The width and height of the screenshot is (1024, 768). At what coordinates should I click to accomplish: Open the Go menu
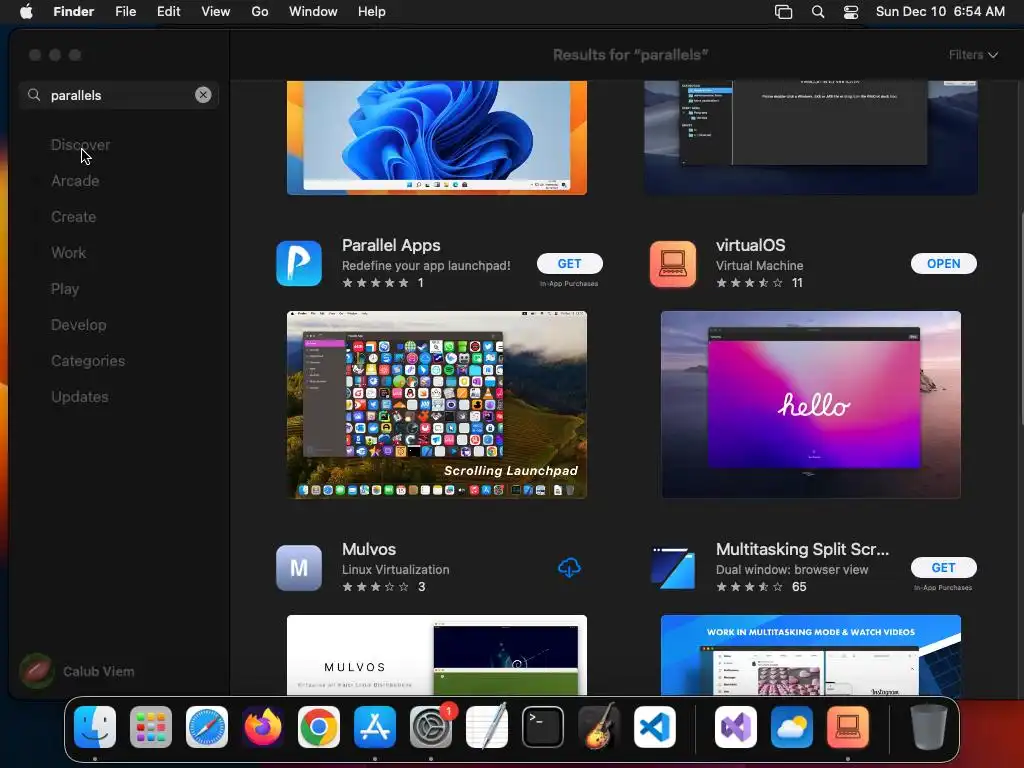pyautogui.click(x=260, y=12)
